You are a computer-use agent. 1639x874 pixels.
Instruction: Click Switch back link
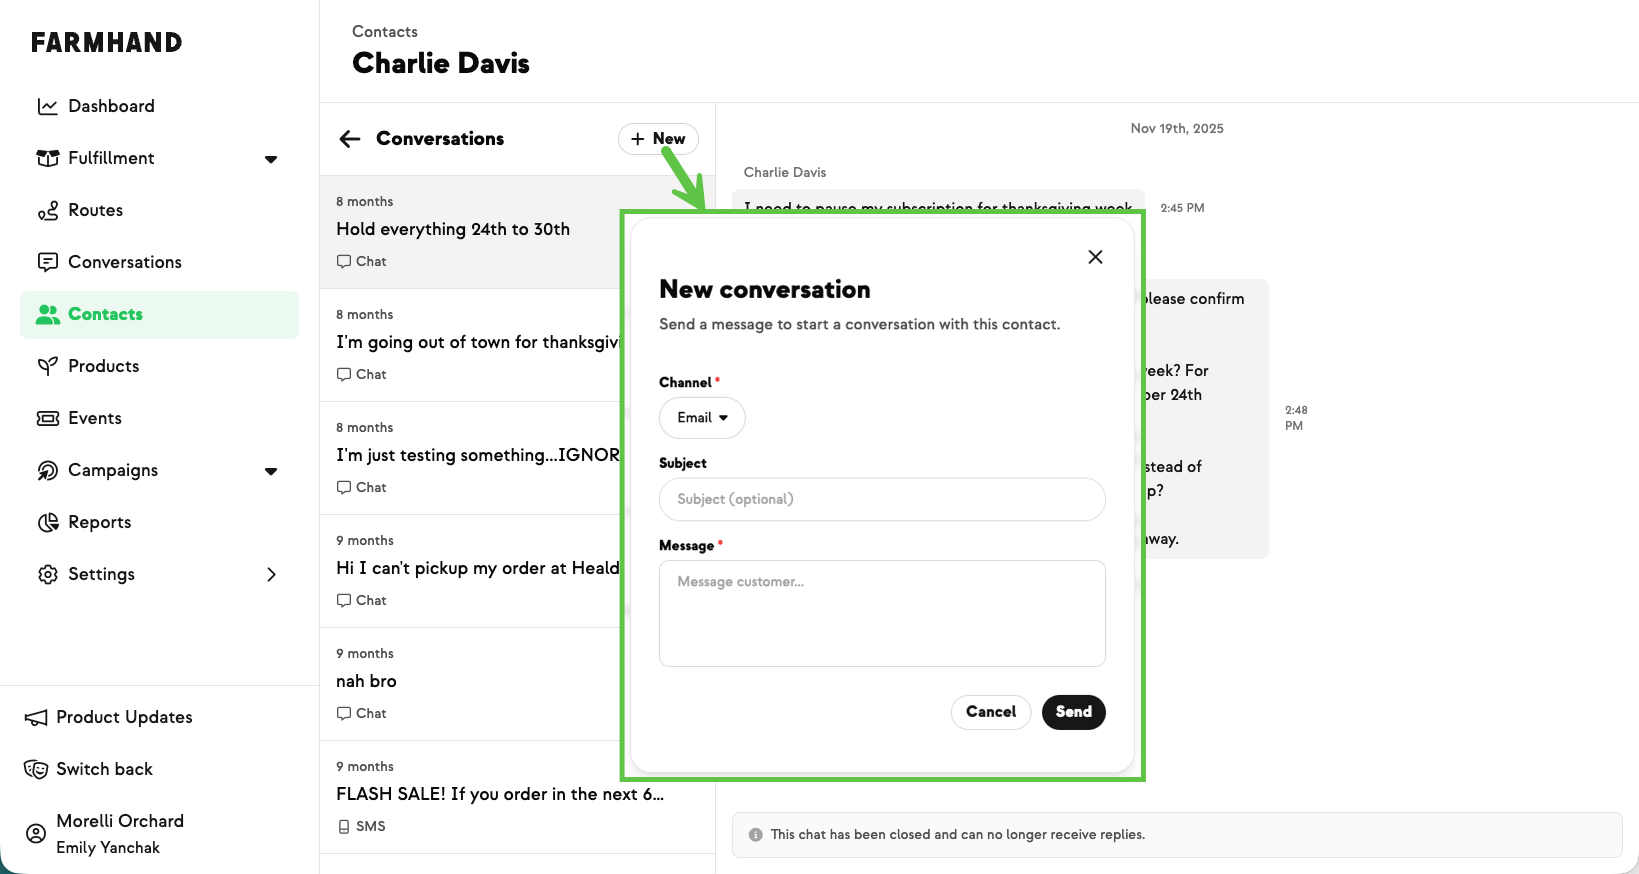pyautogui.click(x=104, y=769)
